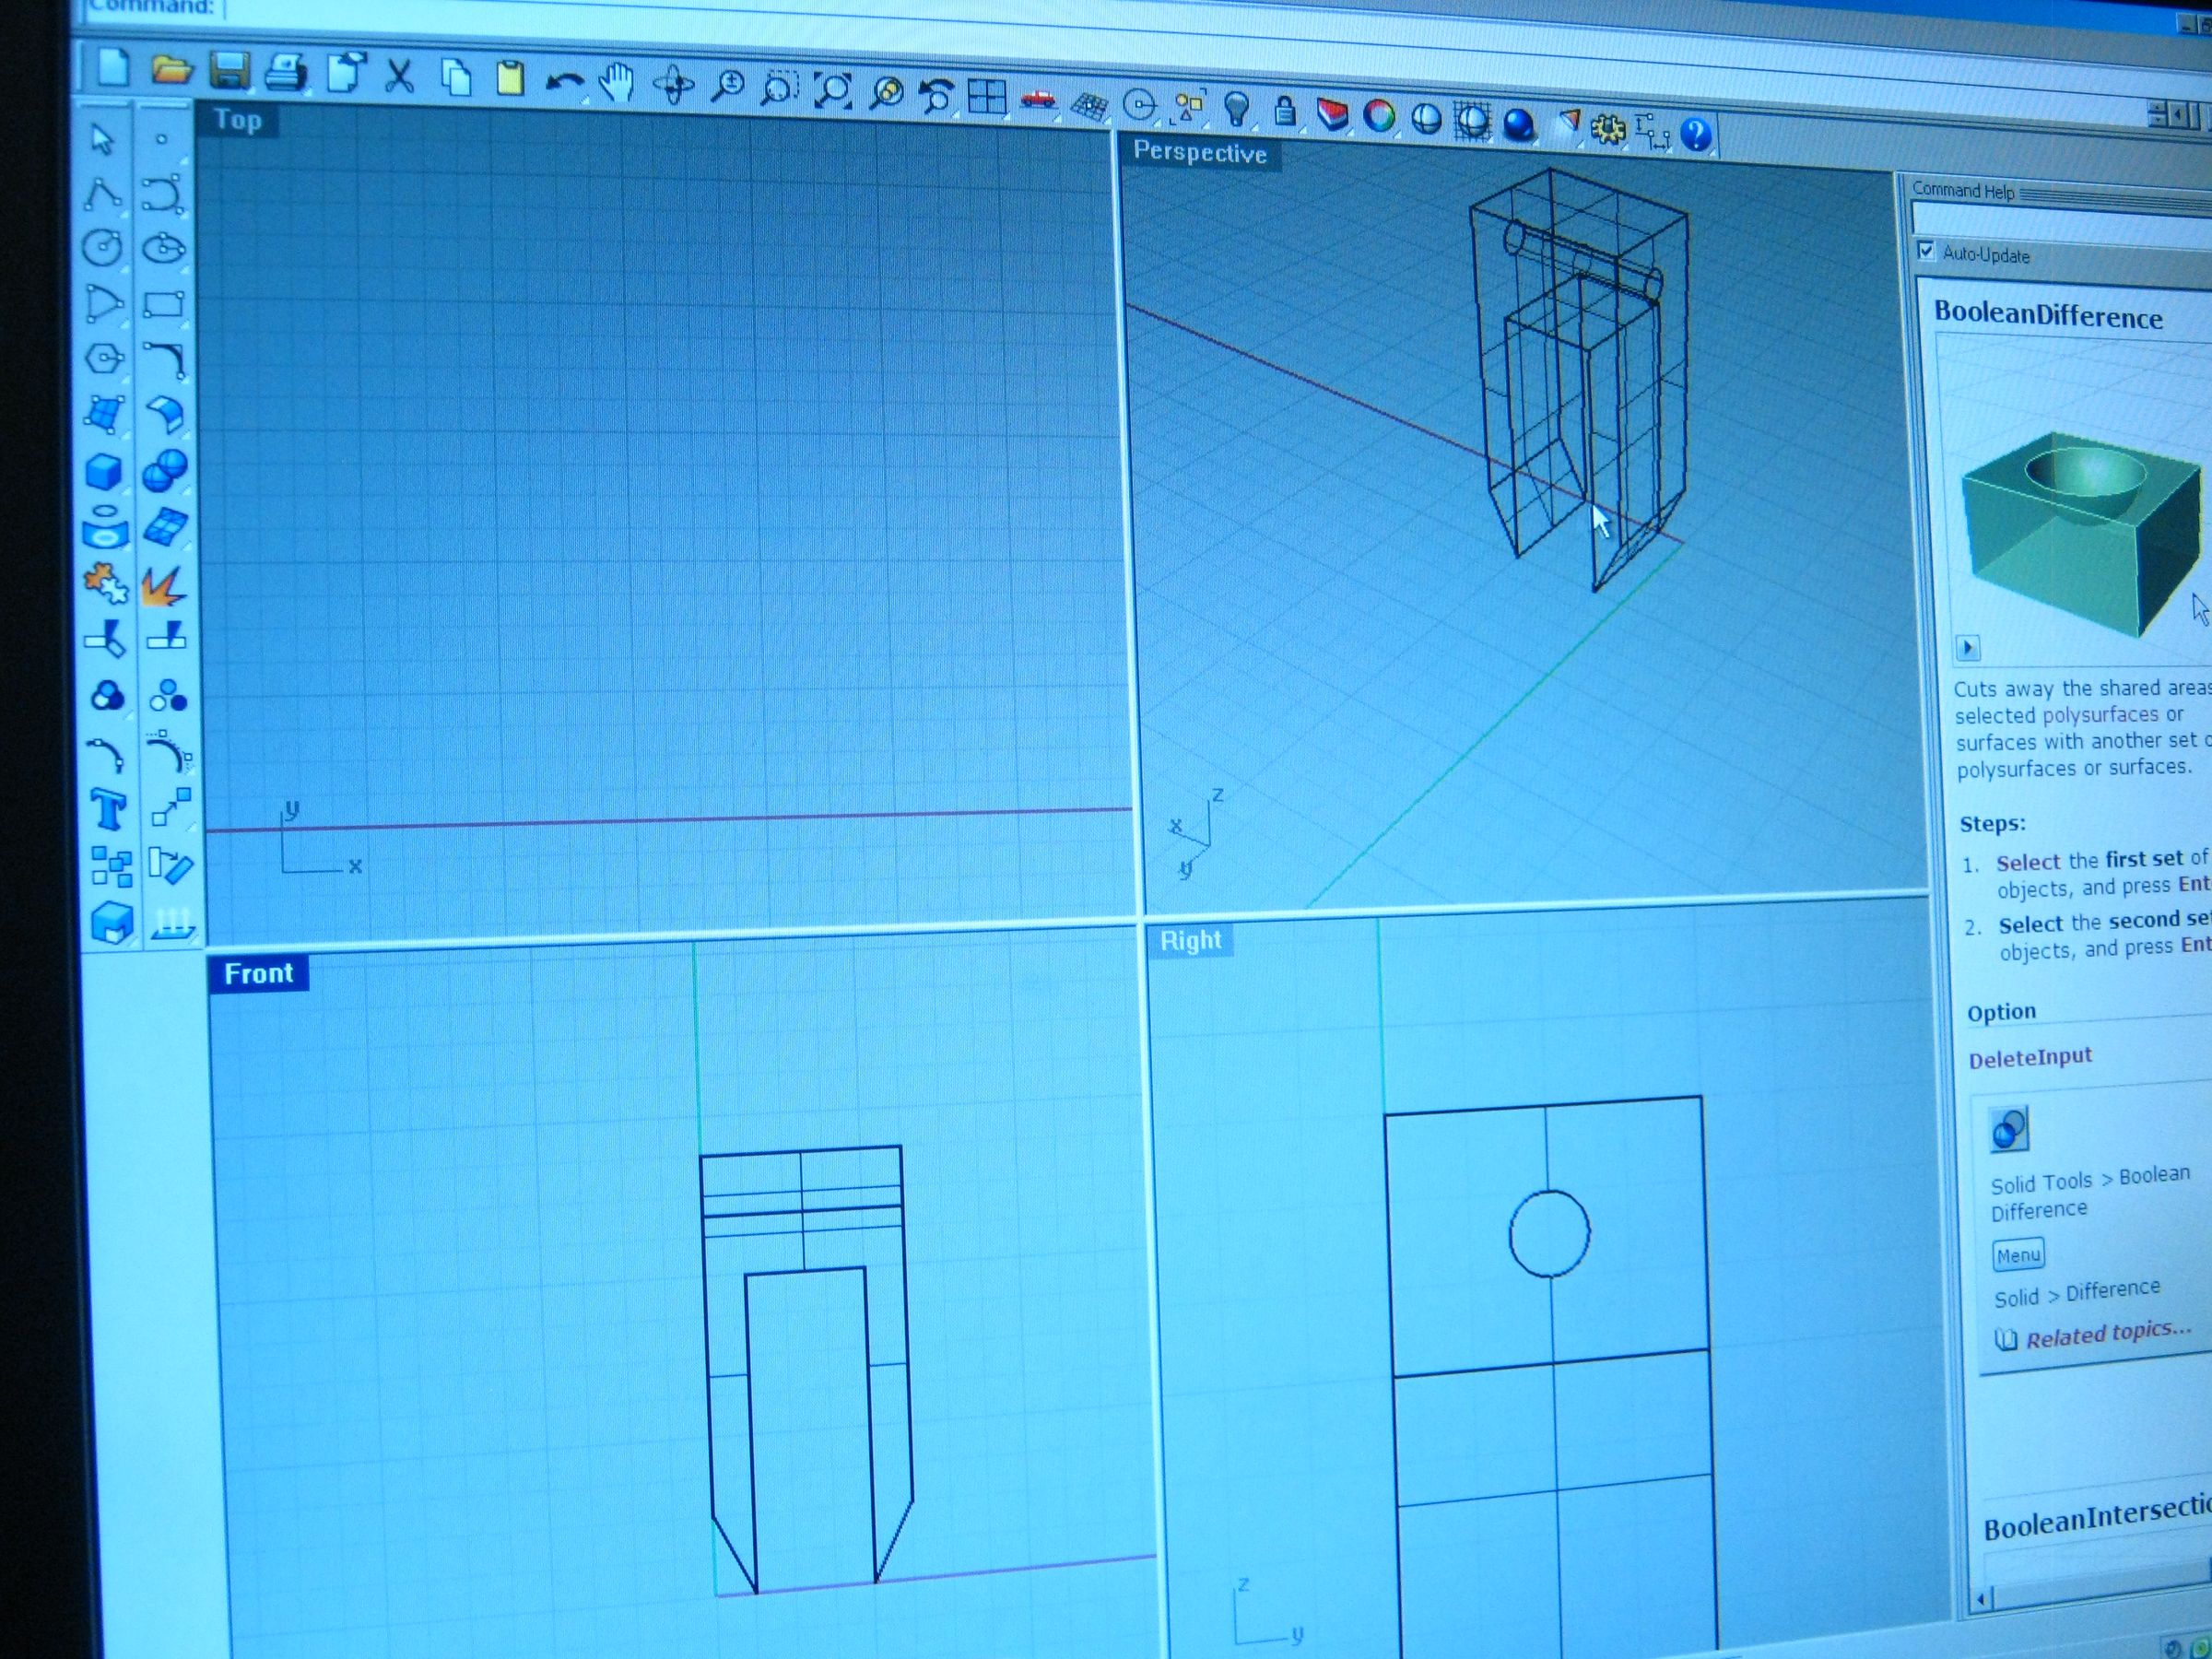Select the Circle tool
The height and width of the screenshot is (1659, 2212).
click(x=105, y=249)
